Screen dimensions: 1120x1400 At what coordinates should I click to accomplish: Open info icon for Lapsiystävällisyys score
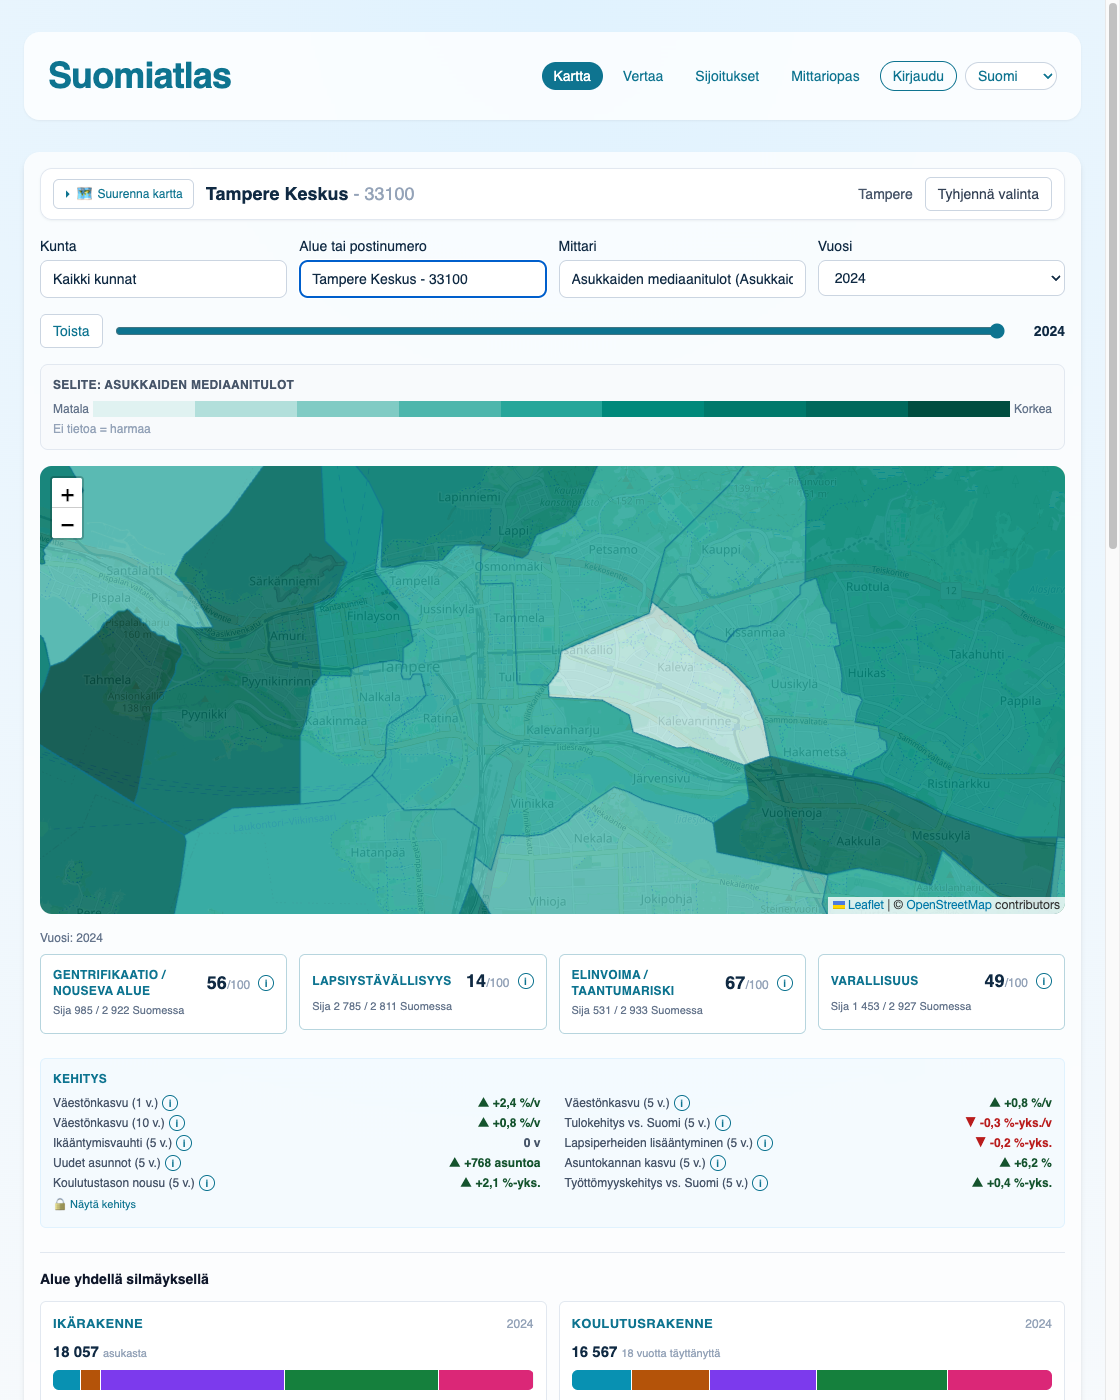click(x=526, y=982)
